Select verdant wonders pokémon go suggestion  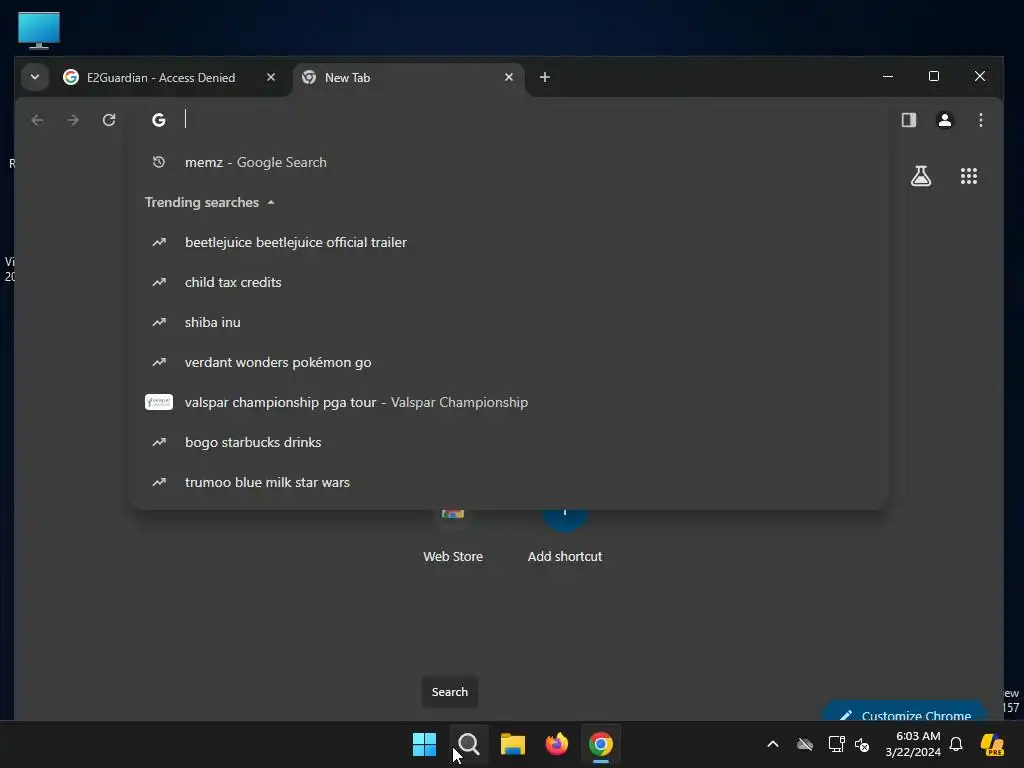pyautogui.click(x=509, y=362)
